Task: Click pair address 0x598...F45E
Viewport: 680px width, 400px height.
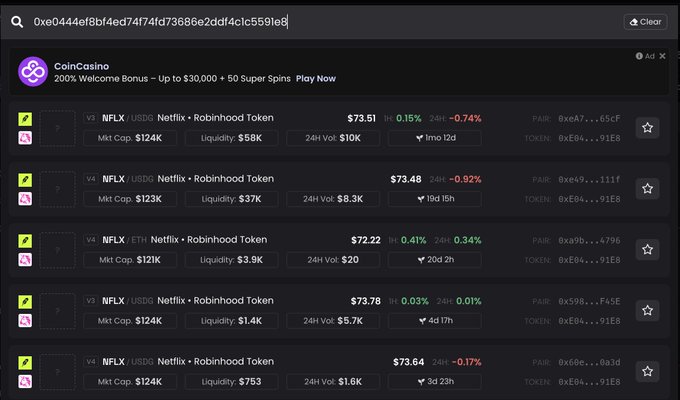Action: coord(589,301)
